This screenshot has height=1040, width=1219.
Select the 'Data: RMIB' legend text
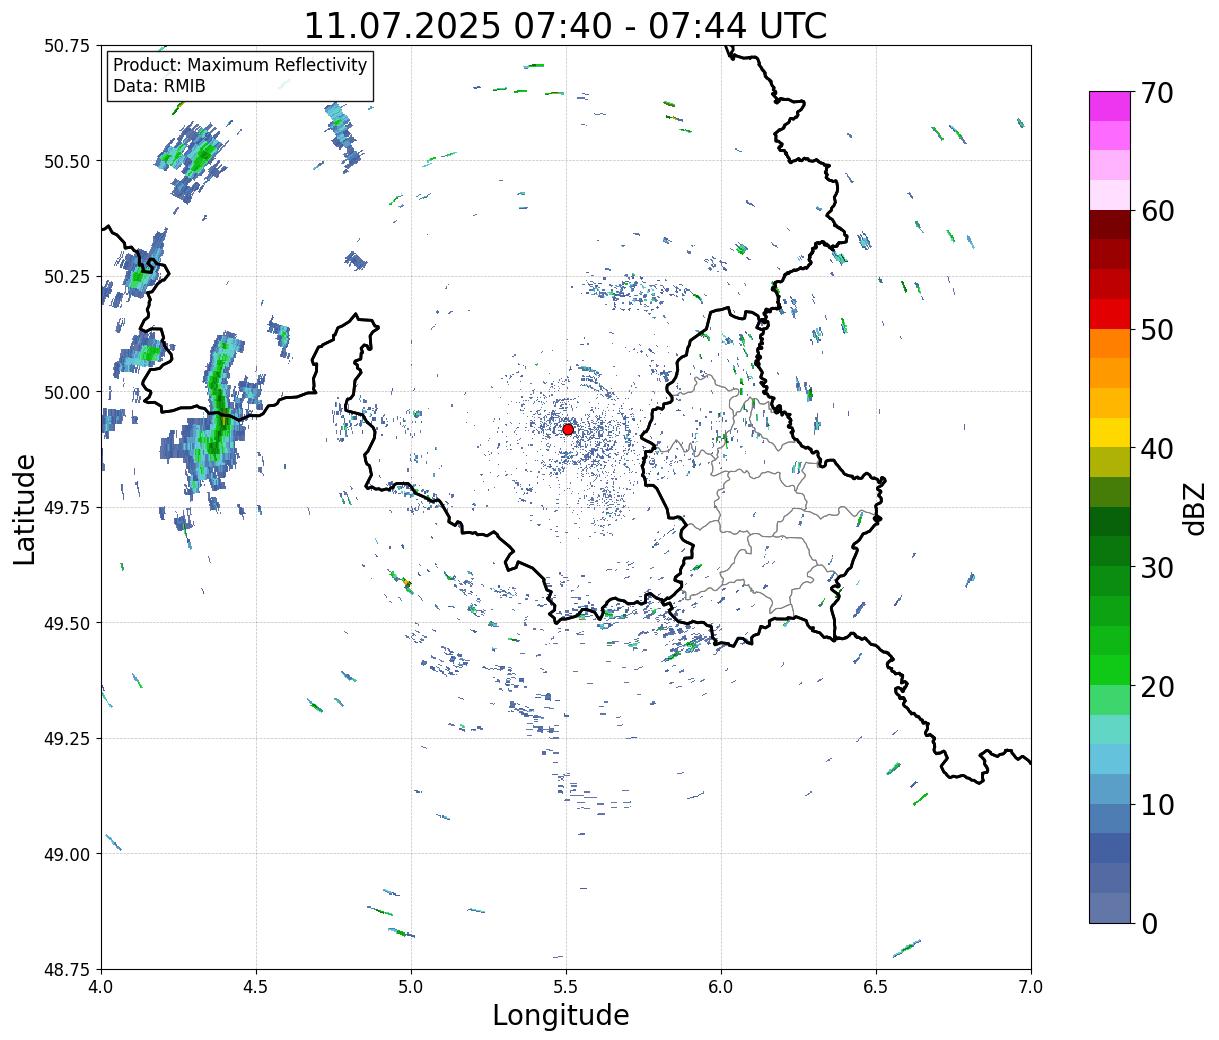pyautogui.click(x=159, y=86)
